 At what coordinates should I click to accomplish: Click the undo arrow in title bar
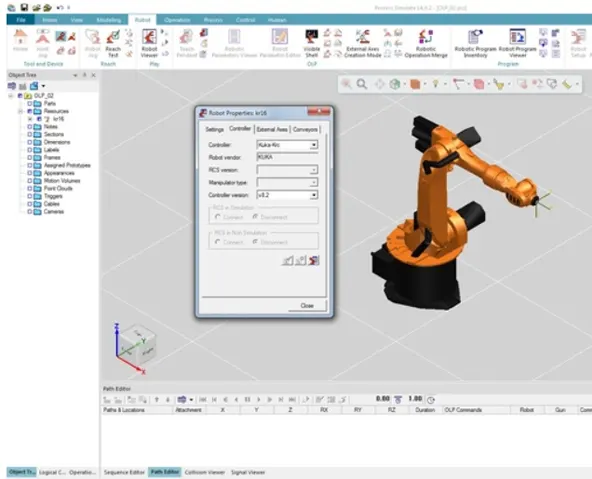tap(60, 7)
